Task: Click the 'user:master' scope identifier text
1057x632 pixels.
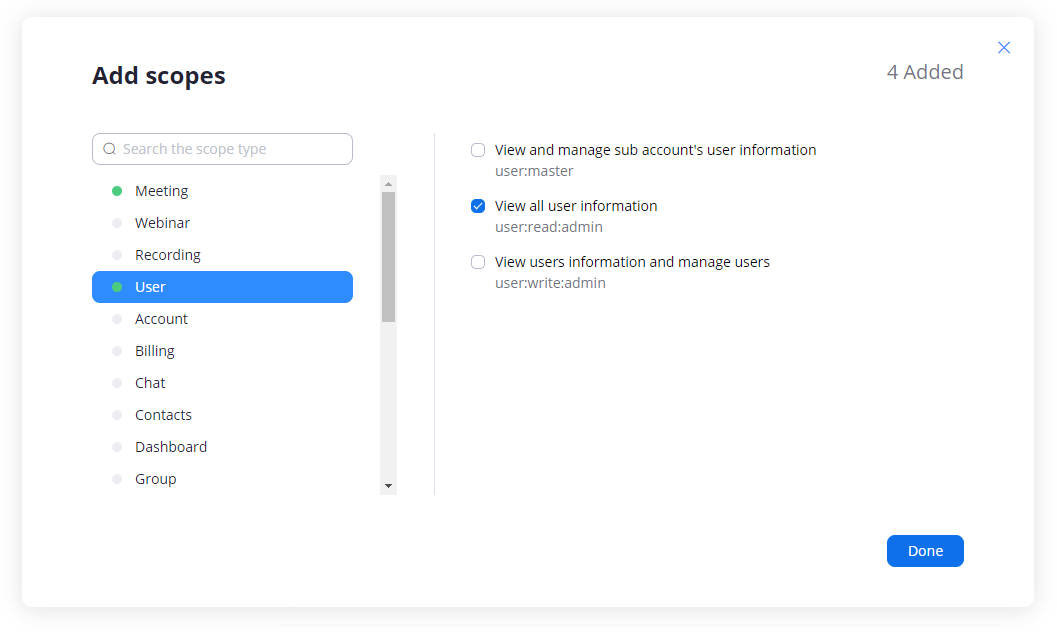Action: pyautogui.click(x=534, y=171)
